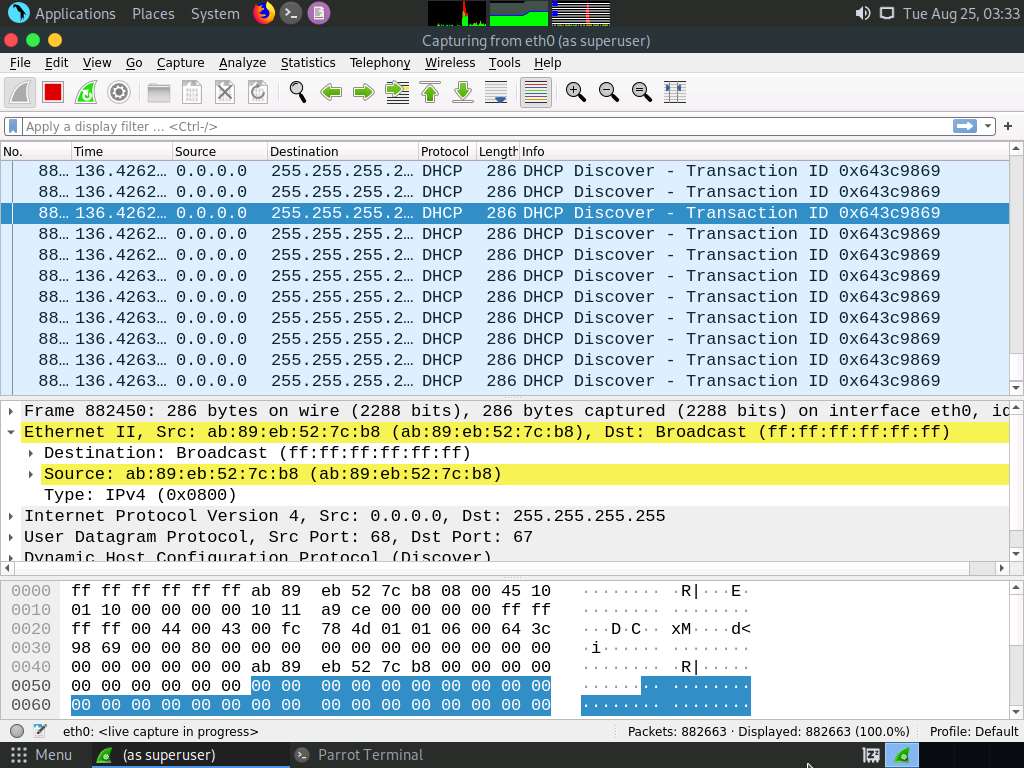
Task: Select Type: IPv4 (0x0800) detail line
Action: 140,495
